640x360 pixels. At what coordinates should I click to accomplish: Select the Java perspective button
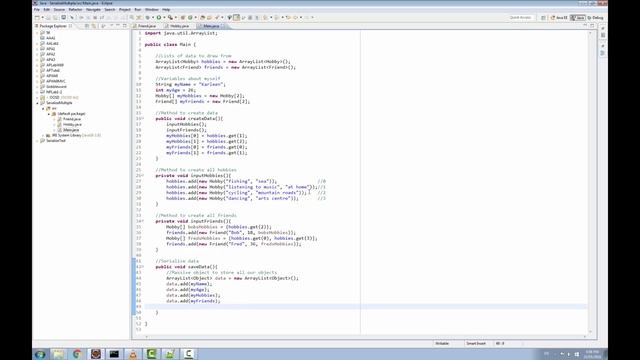pyautogui.click(x=578, y=18)
